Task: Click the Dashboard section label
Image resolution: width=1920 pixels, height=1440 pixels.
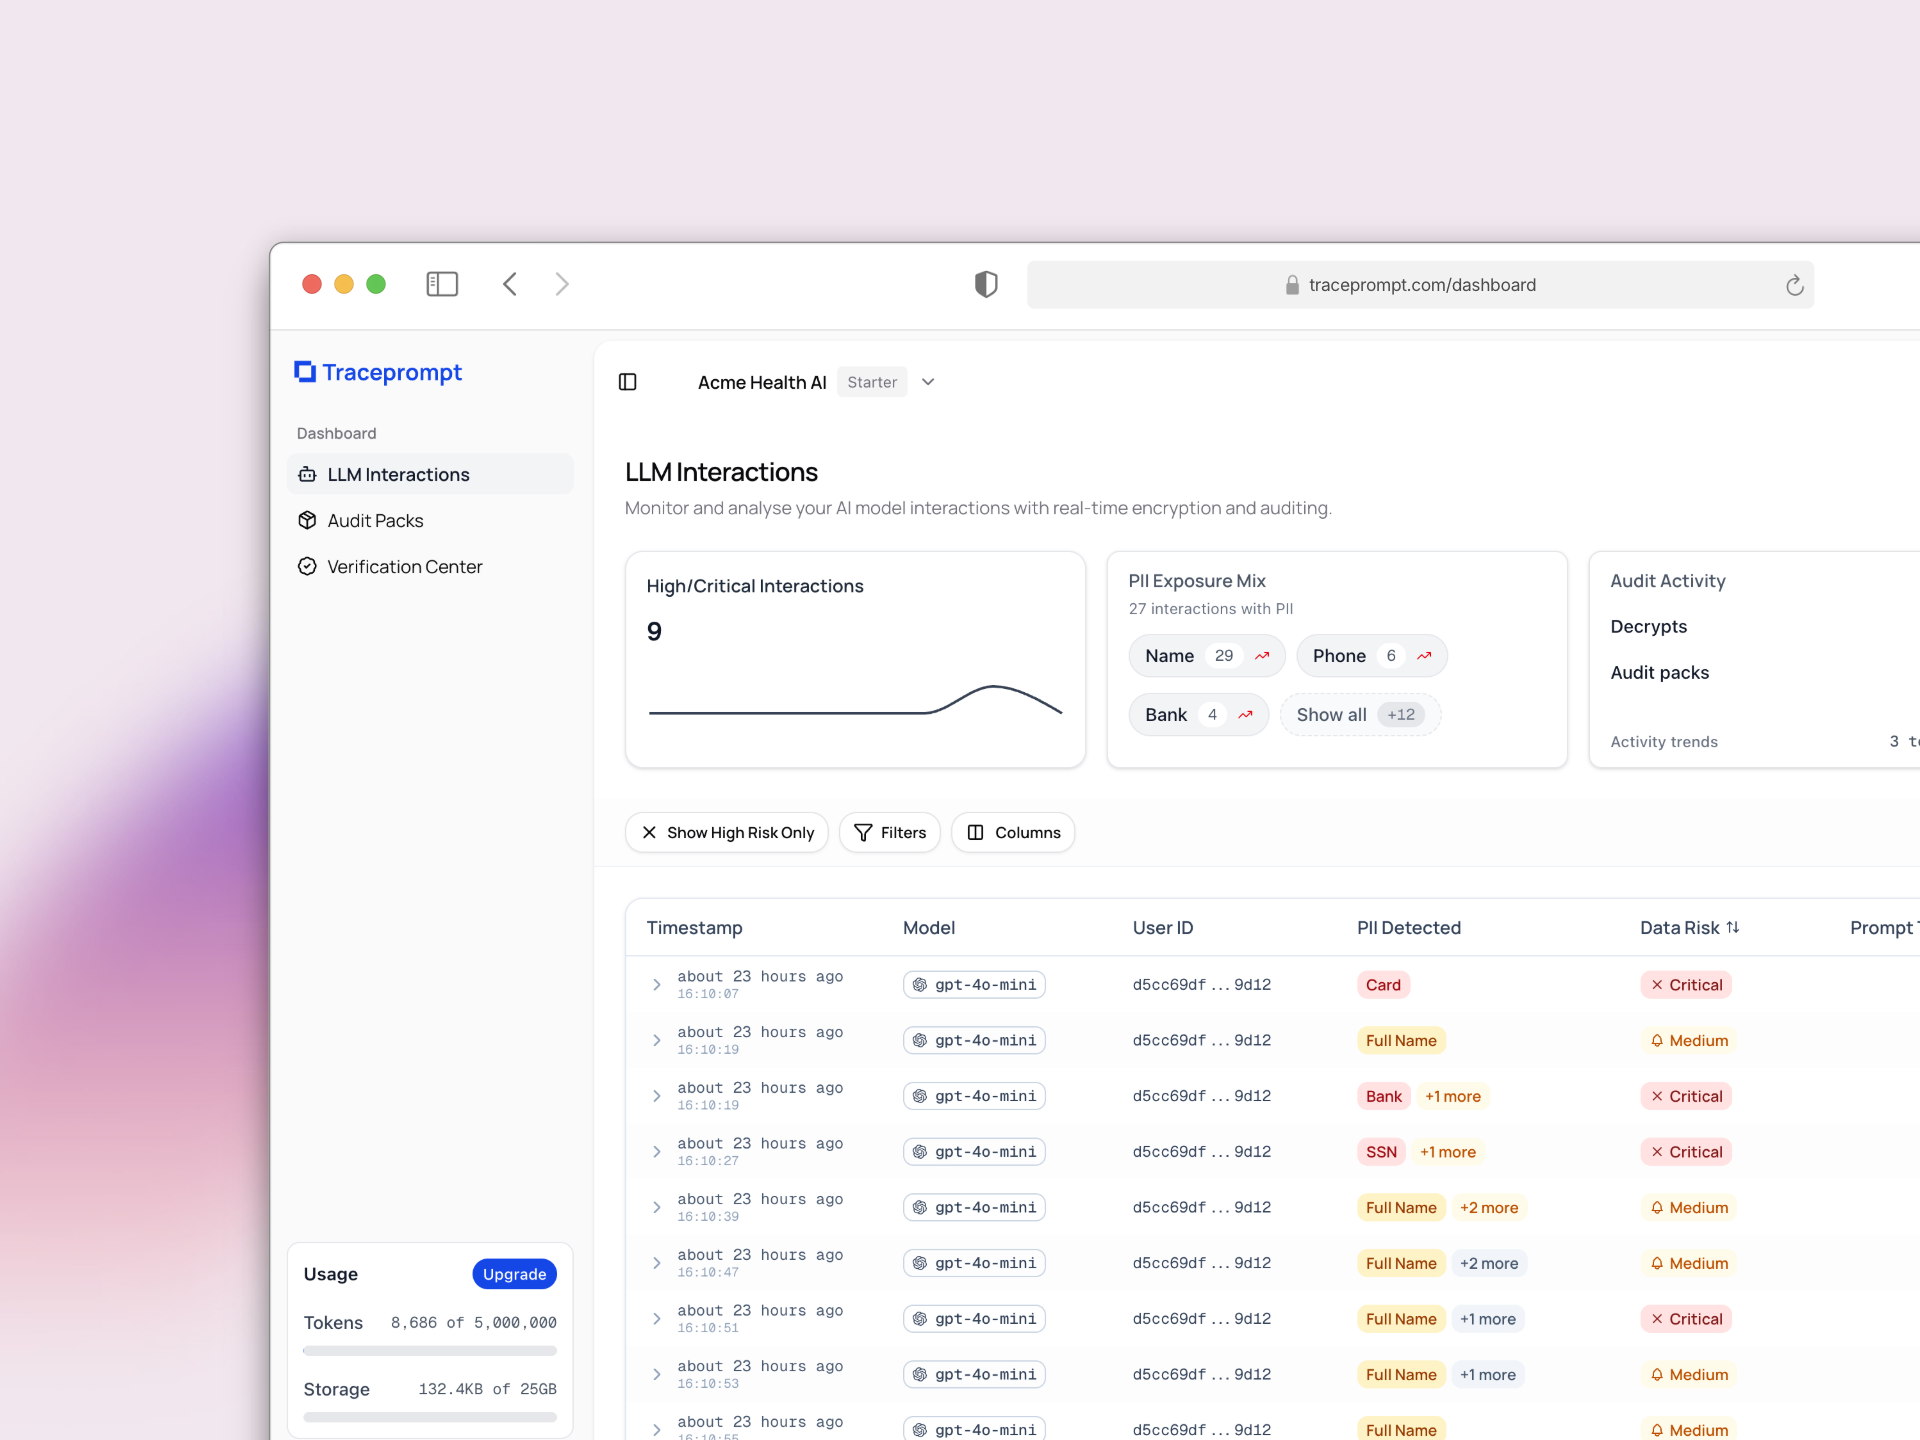Action: [x=336, y=433]
